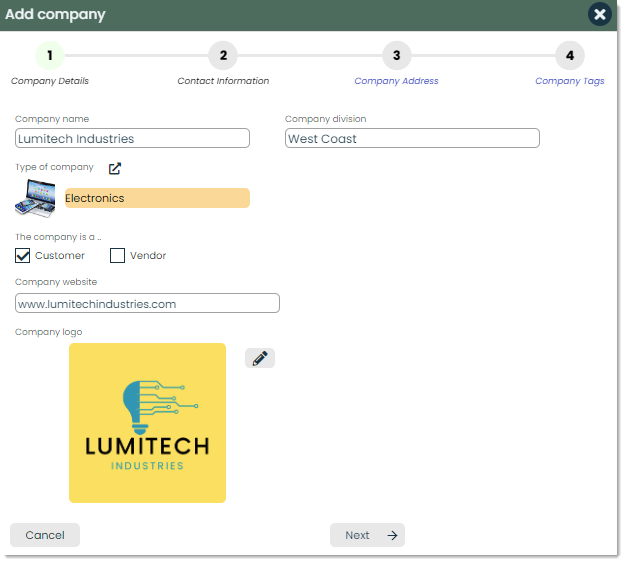Click the Type of company label

[54, 167]
